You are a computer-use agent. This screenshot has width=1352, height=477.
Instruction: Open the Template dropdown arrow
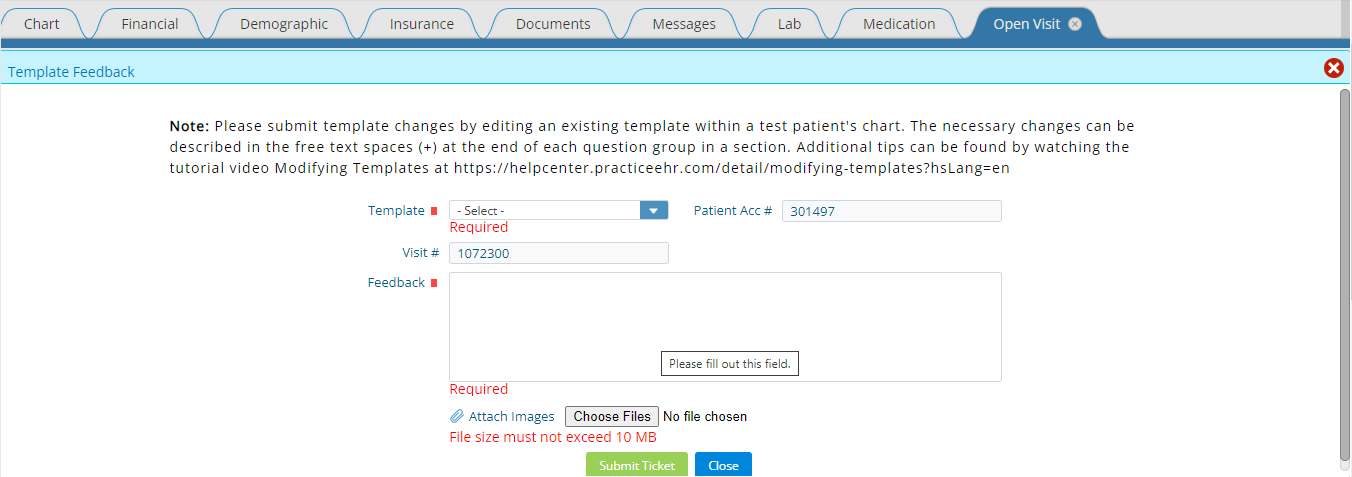pyautogui.click(x=653, y=211)
